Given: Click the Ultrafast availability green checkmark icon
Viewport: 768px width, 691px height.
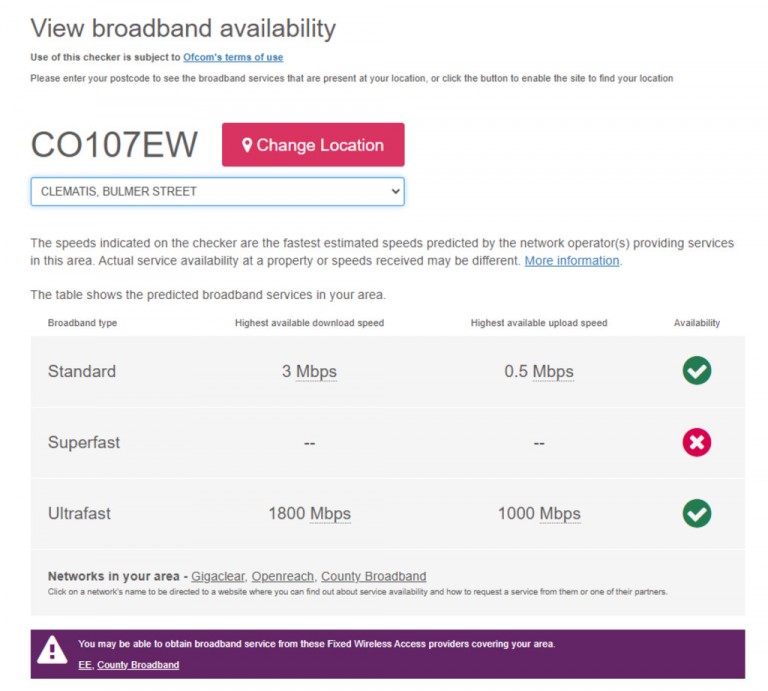Looking at the screenshot, I should point(696,514).
